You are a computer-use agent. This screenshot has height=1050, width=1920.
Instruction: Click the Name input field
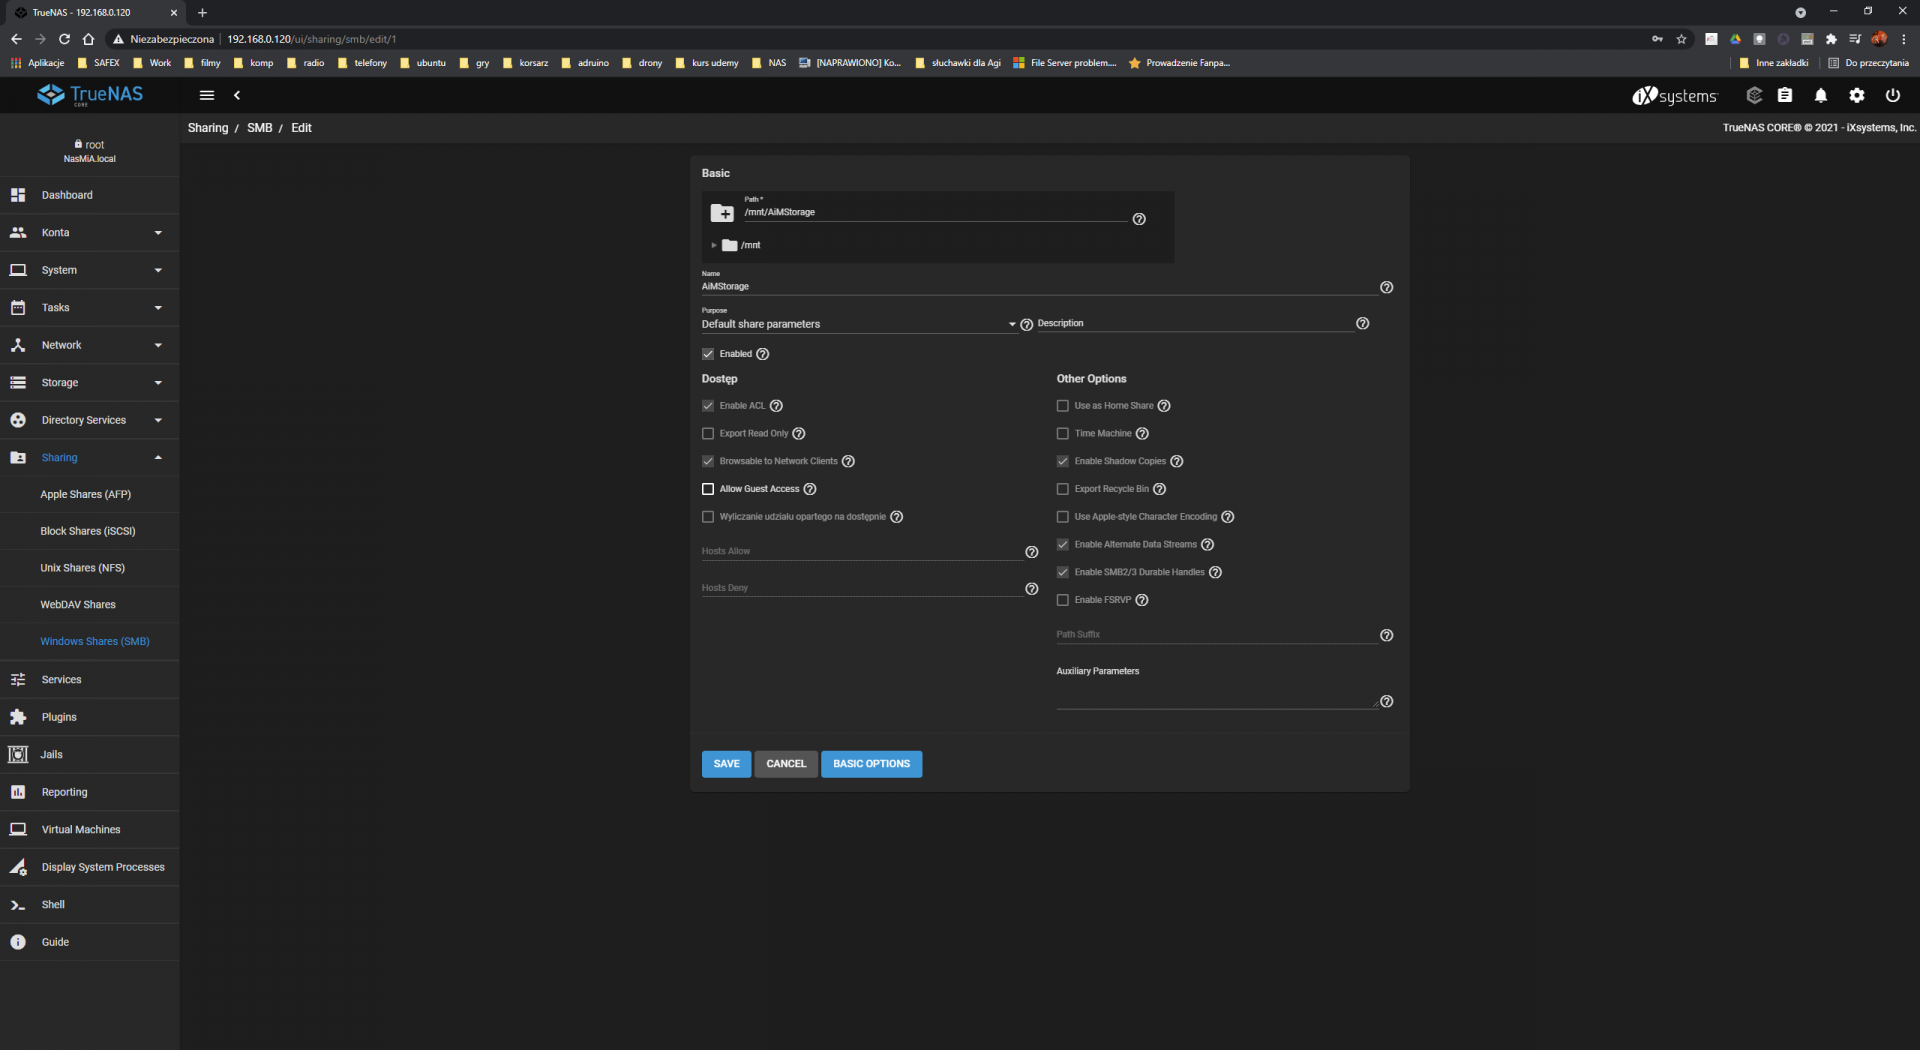1040,287
